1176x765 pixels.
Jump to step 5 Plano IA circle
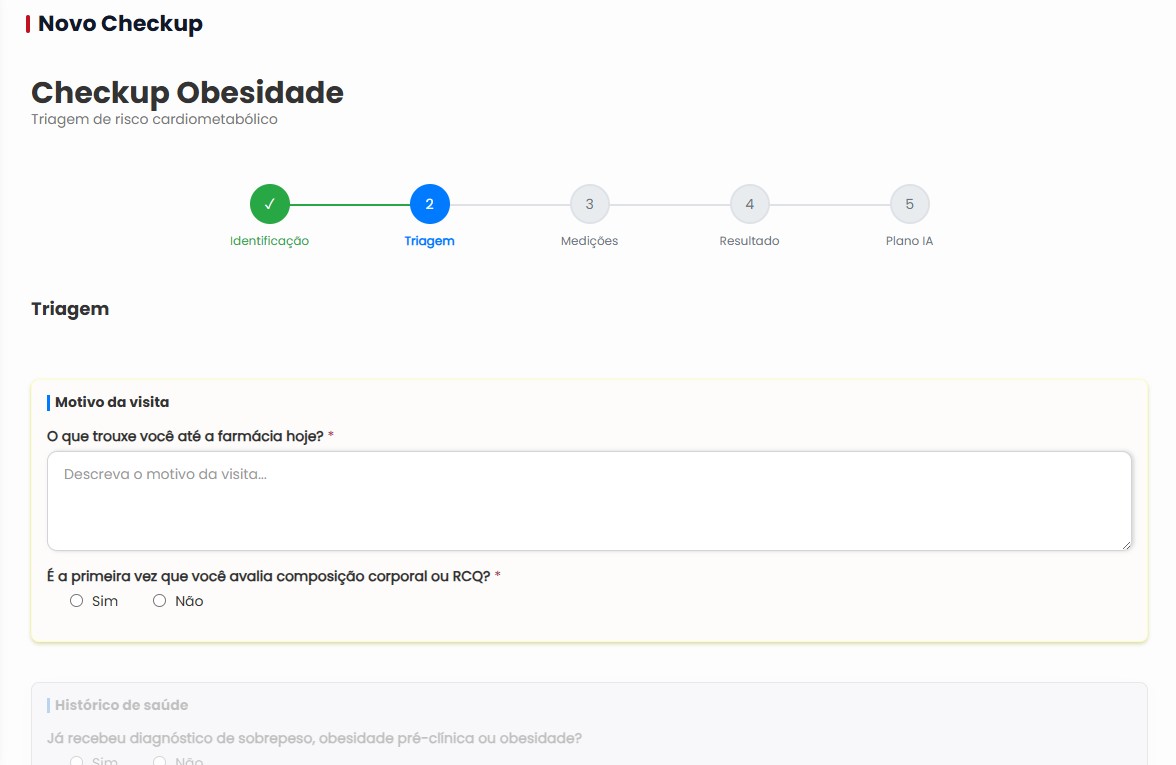point(909,204)
